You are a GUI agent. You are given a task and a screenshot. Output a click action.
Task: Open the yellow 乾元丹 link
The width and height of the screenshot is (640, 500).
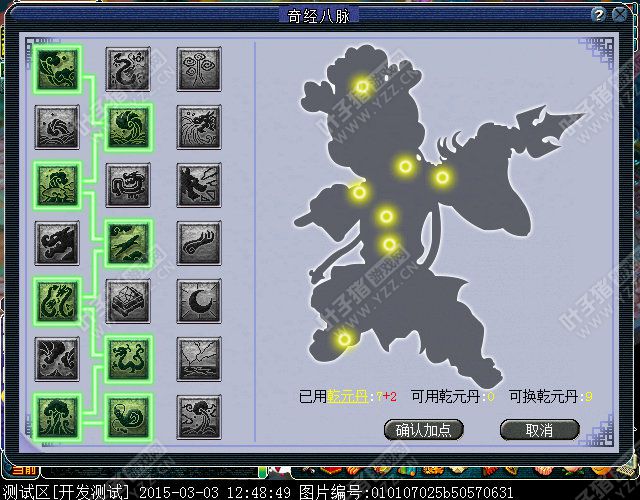pos(348,396)
